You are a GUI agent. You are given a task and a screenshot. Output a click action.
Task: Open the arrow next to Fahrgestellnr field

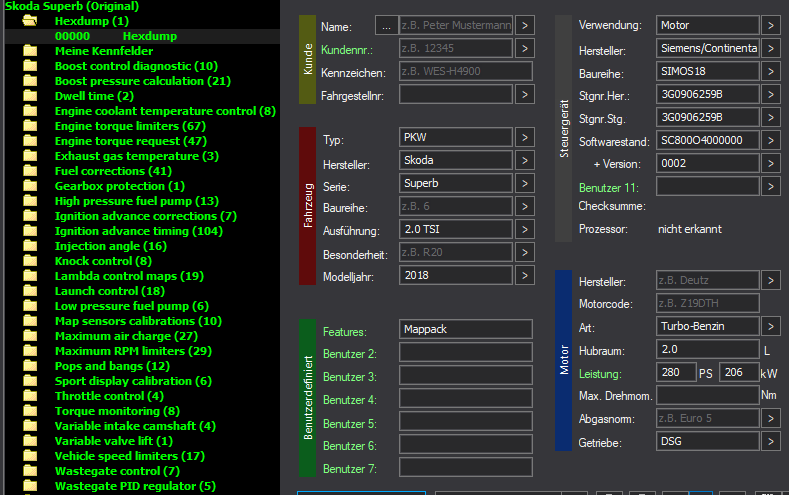click(525, 94)
